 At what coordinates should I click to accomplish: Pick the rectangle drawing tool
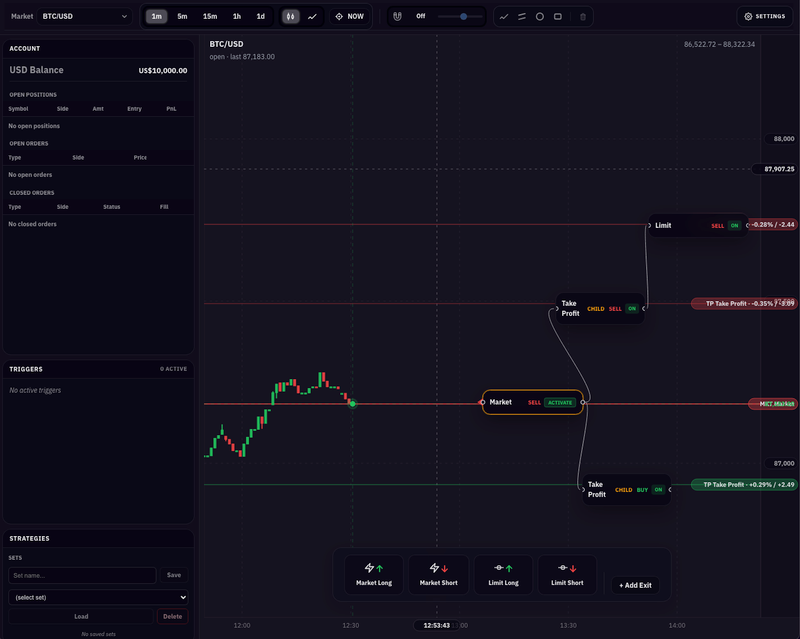coord(557,16)
